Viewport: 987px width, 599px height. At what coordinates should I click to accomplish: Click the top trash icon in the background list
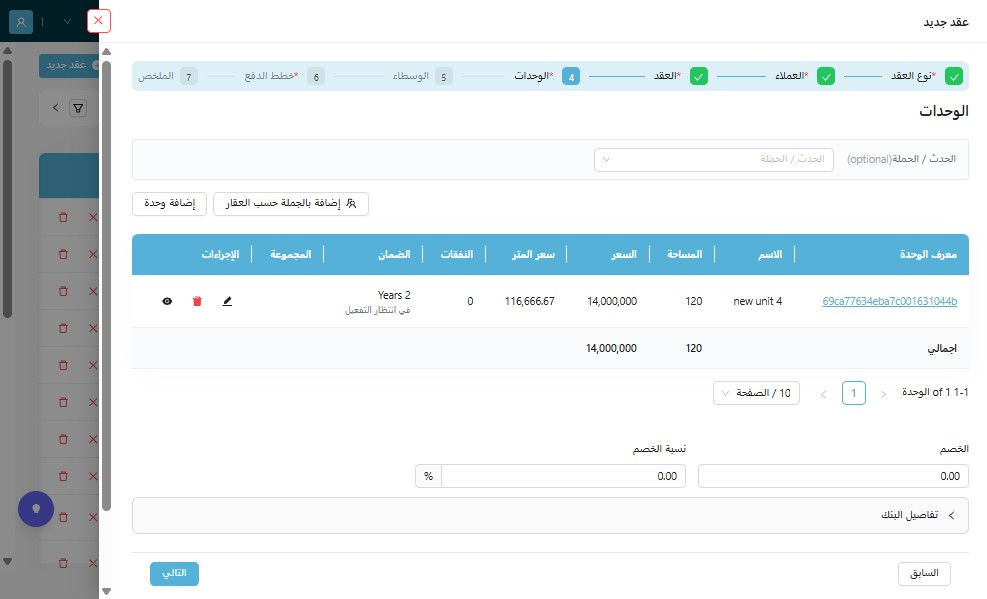click(x=63, y=217)
